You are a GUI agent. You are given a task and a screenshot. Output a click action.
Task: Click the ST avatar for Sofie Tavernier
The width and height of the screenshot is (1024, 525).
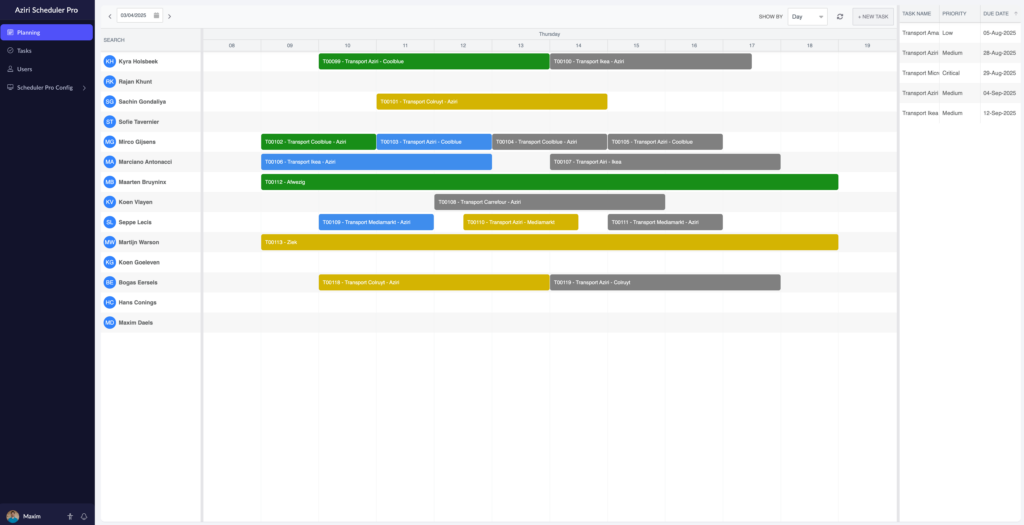coord(110,121)
